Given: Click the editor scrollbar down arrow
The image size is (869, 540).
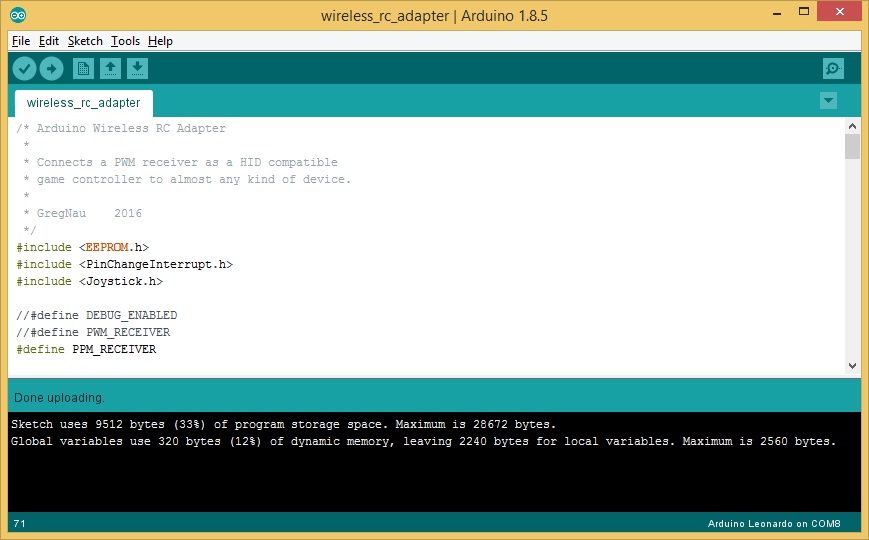Looking at the screenshot, I should 852,366.
